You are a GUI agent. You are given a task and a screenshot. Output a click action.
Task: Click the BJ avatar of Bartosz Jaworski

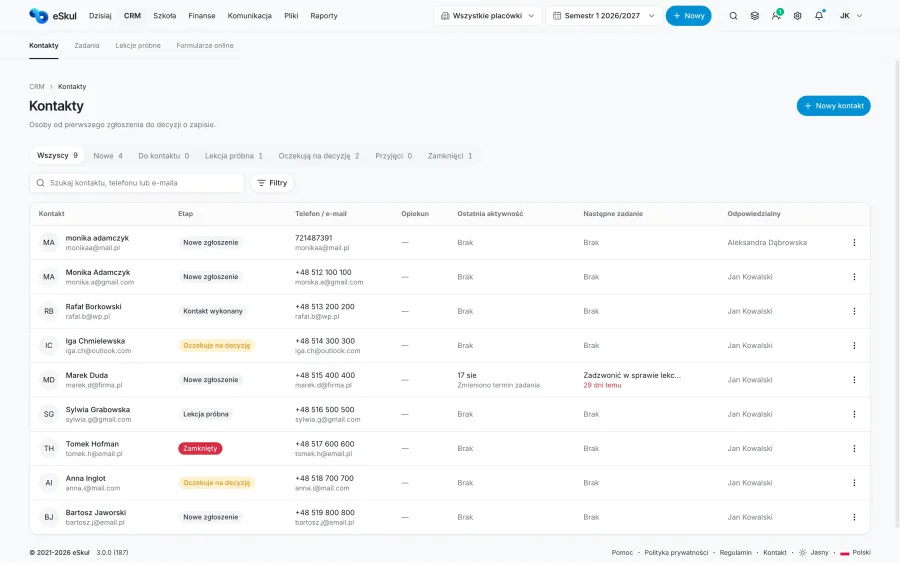click(49, 517)
